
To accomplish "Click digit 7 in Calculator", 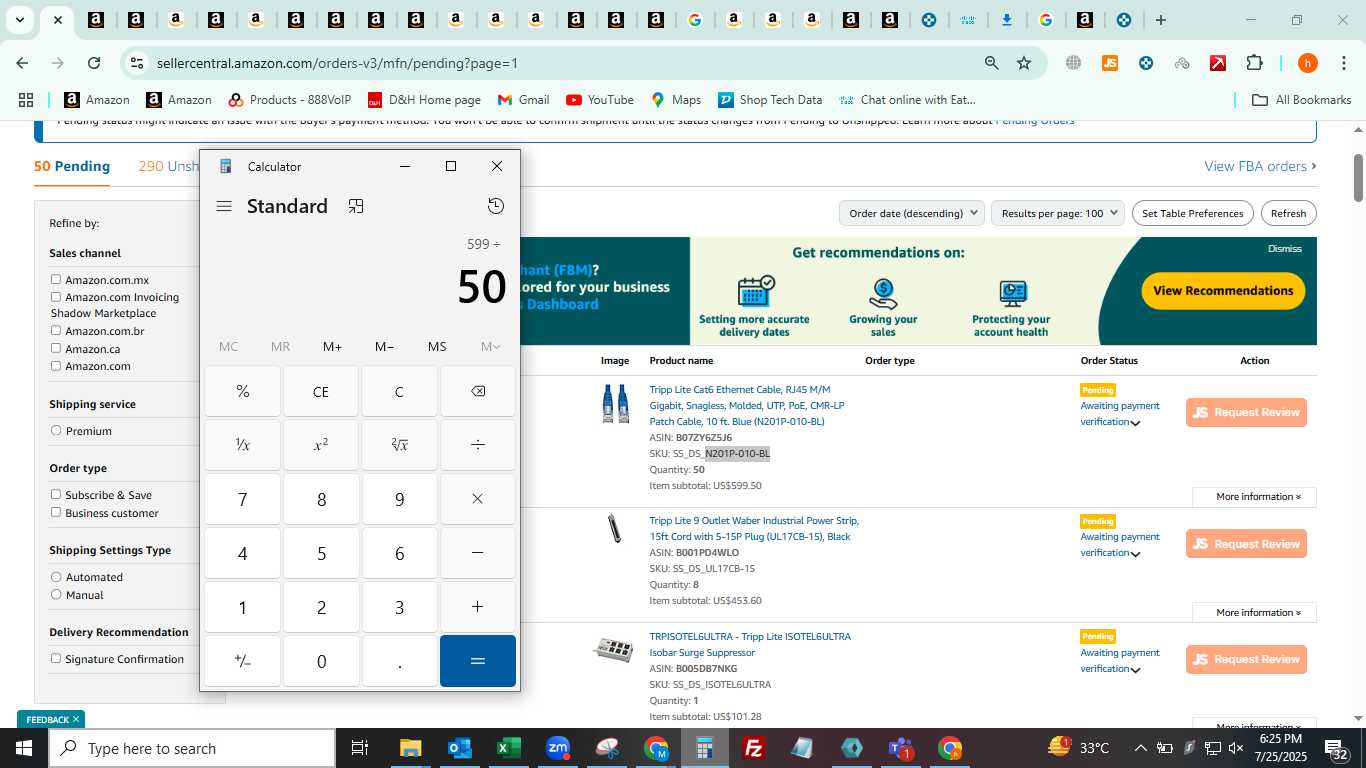I will pyautogui.click(x=243, y=499).
